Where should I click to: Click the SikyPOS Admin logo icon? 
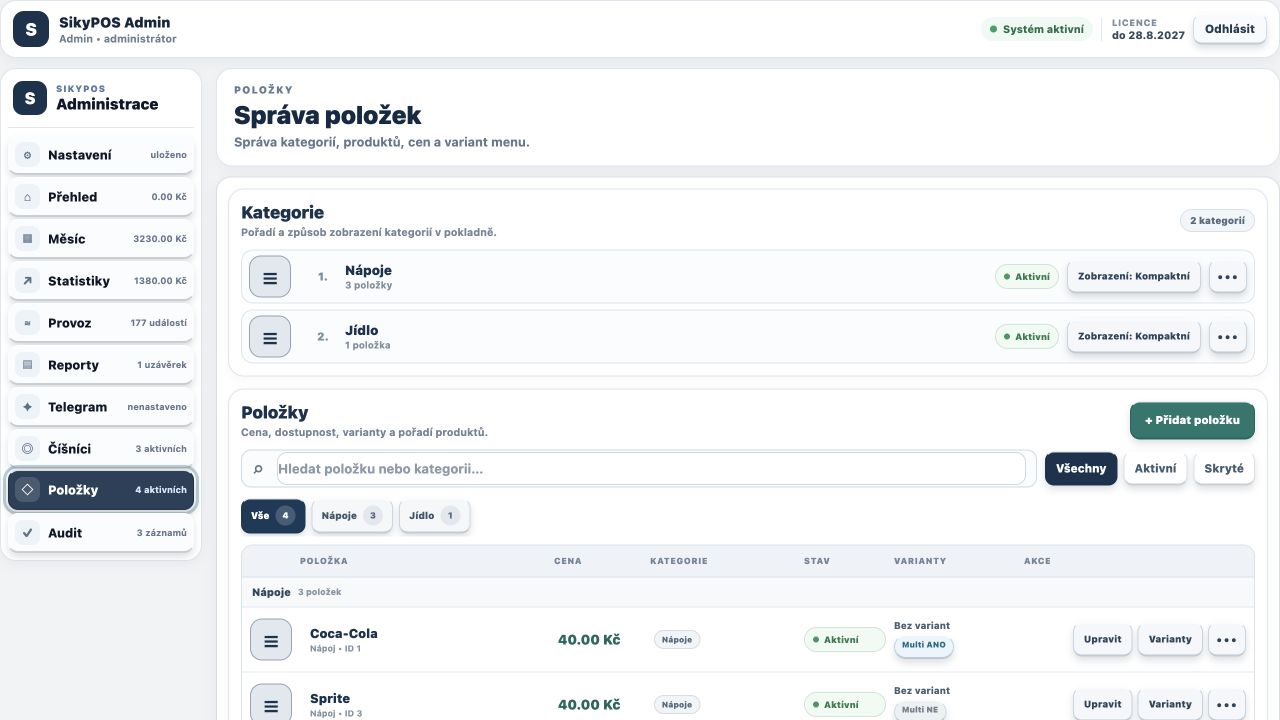tap(30, 29)
